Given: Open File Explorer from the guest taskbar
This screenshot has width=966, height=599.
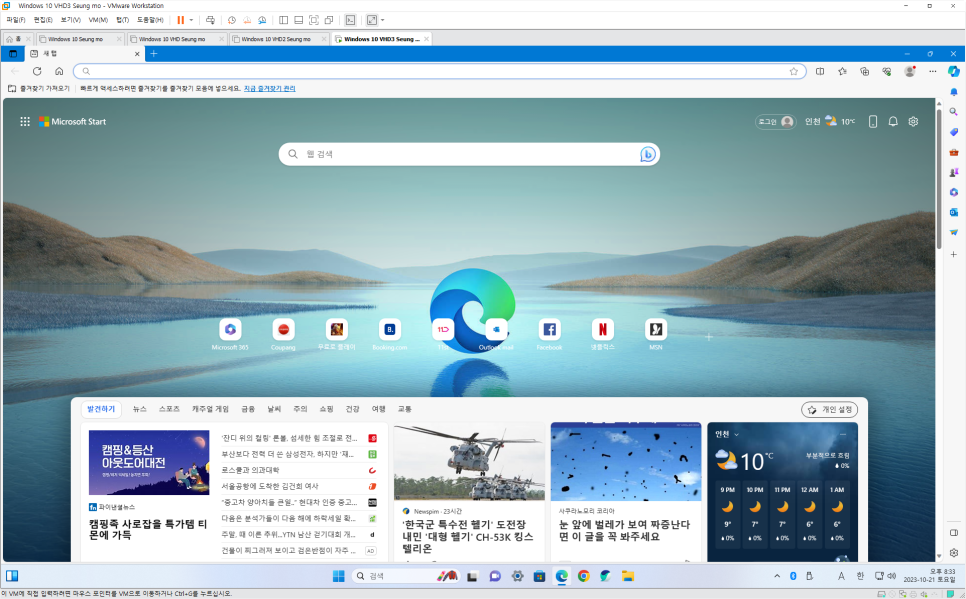Looking at the screenshot, I should [x=628, y=576].
